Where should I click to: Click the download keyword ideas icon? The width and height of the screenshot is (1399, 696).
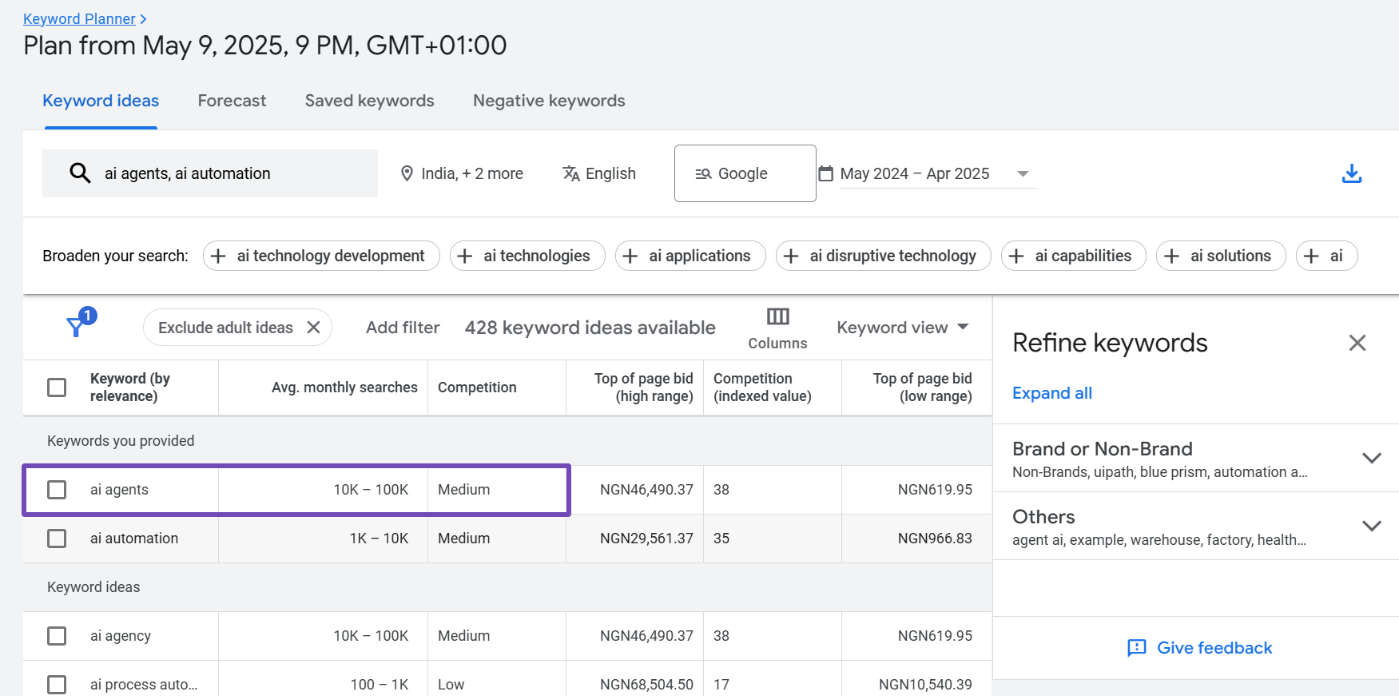1351,174
